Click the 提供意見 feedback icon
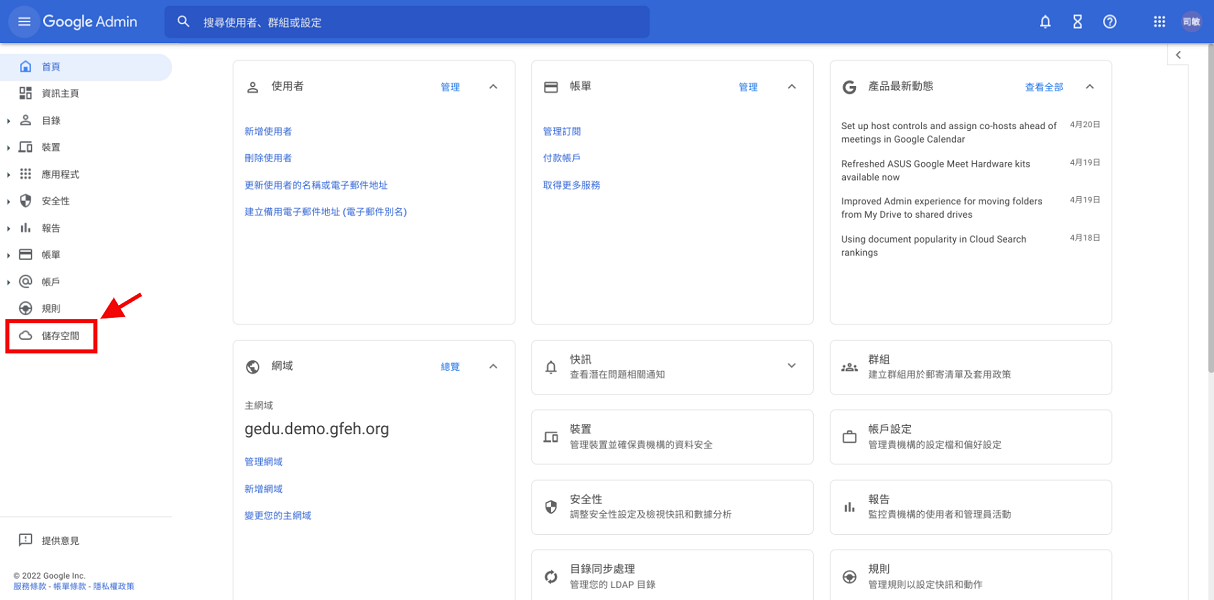 (26, 540)
